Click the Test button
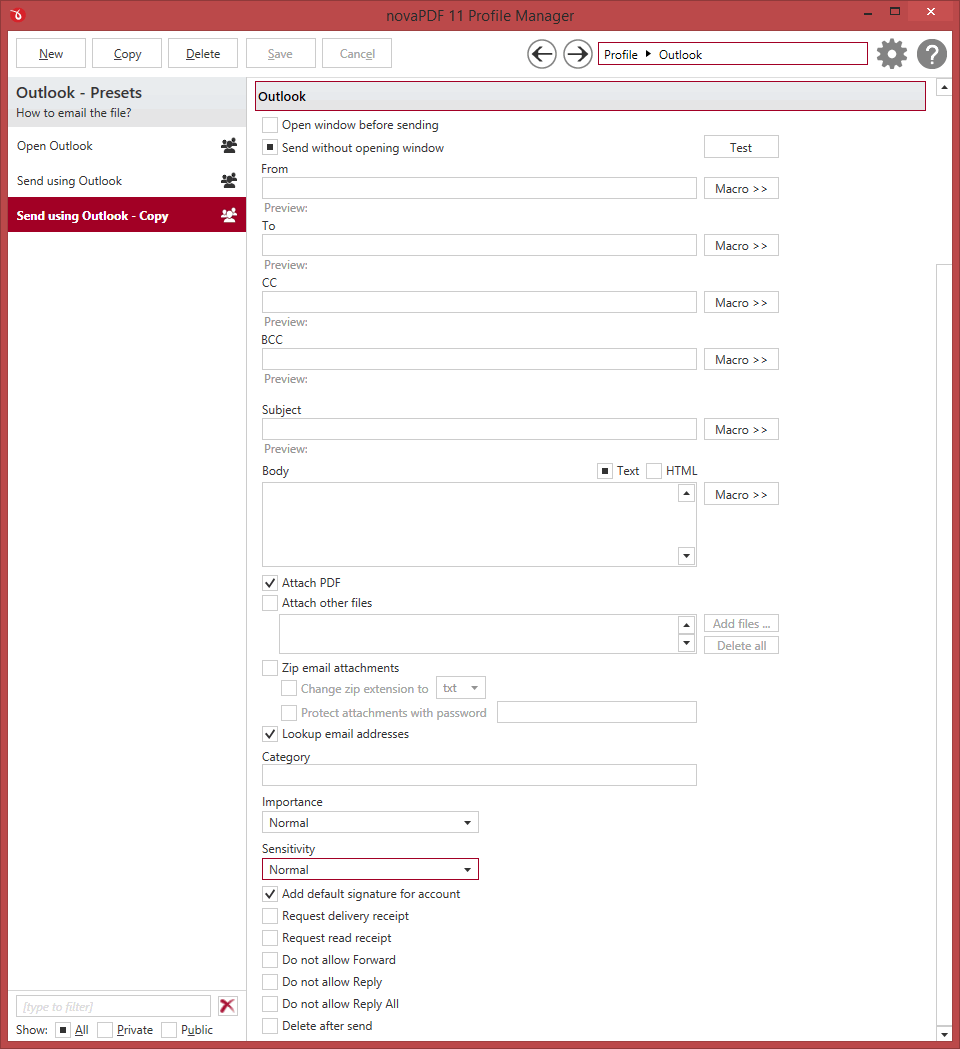This screenshot has width=960, height=1049. click(741, 147)
